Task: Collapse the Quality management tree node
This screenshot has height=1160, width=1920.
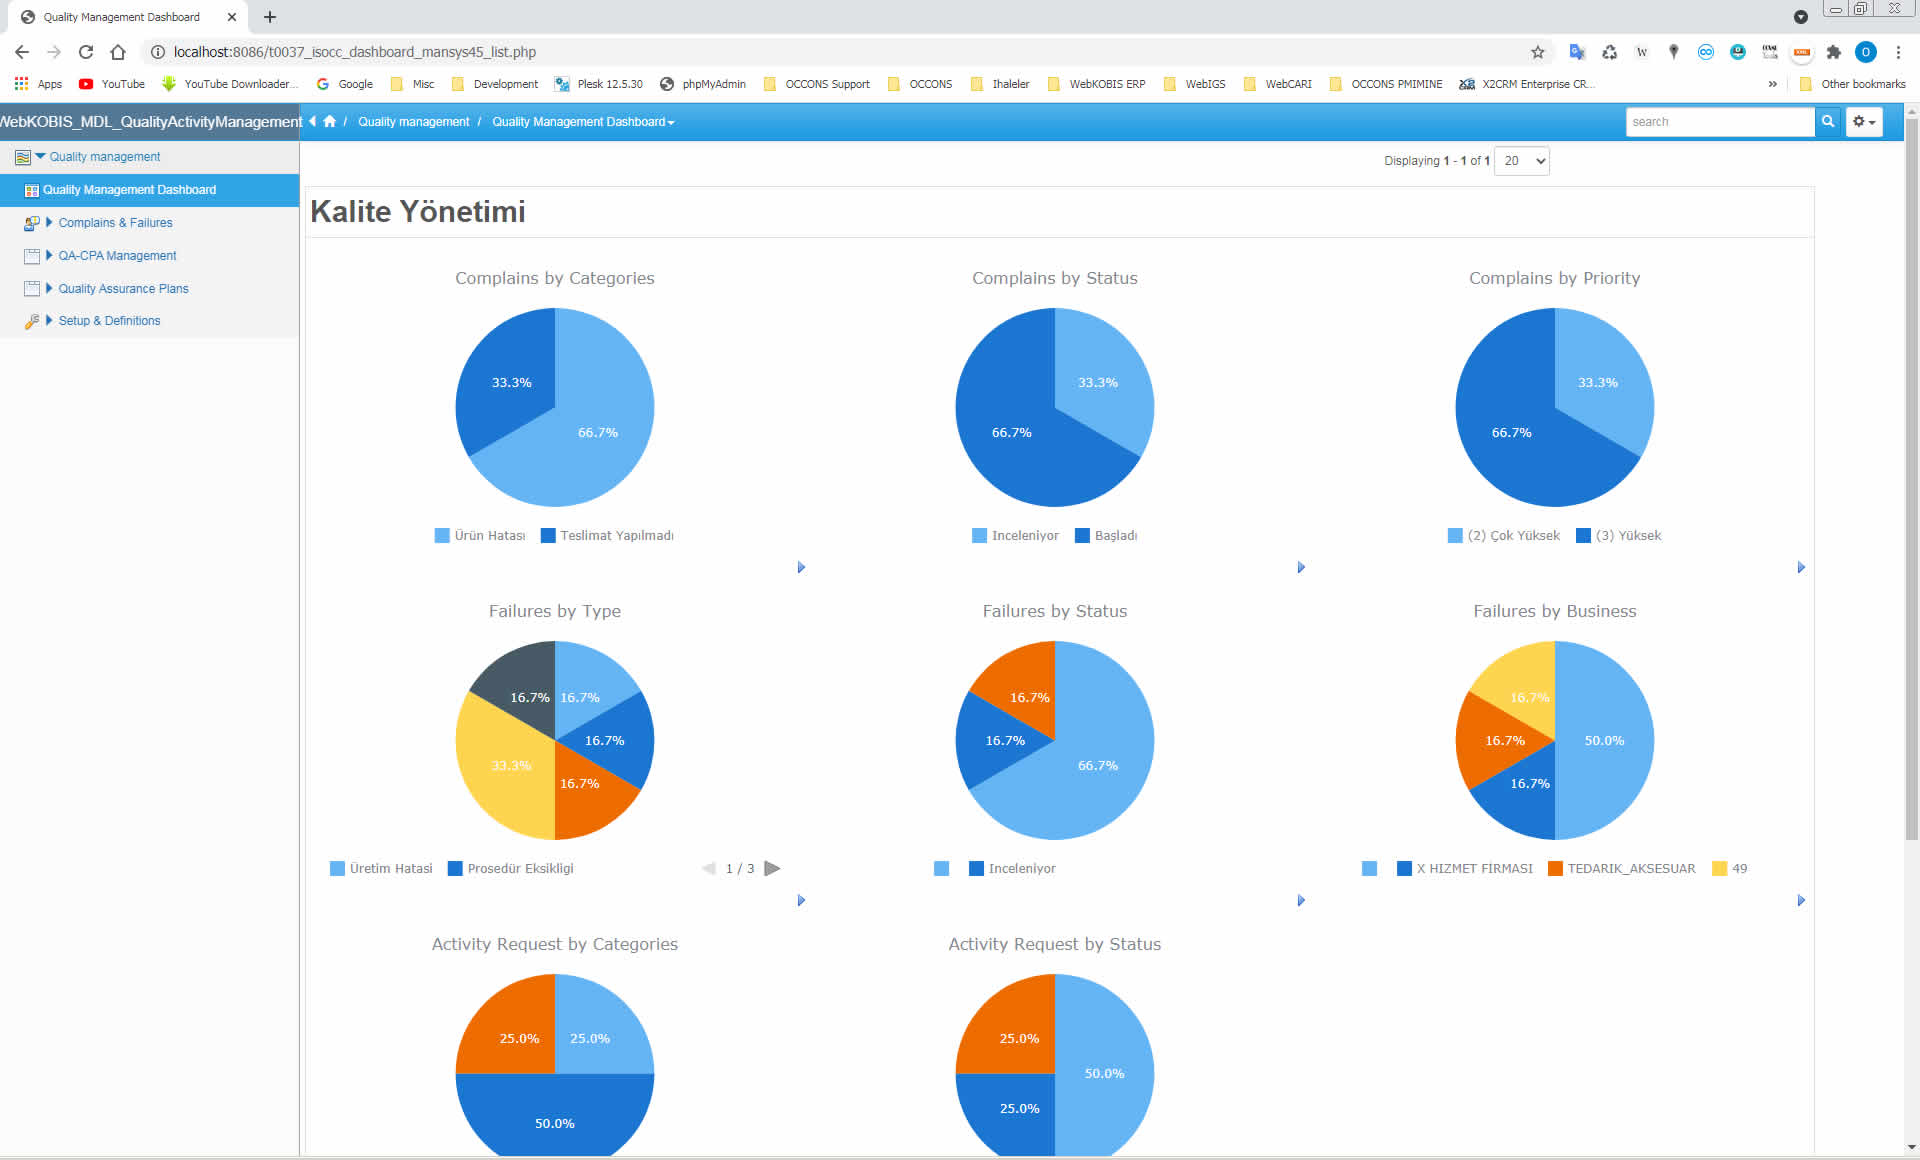Action: [40, 156]
